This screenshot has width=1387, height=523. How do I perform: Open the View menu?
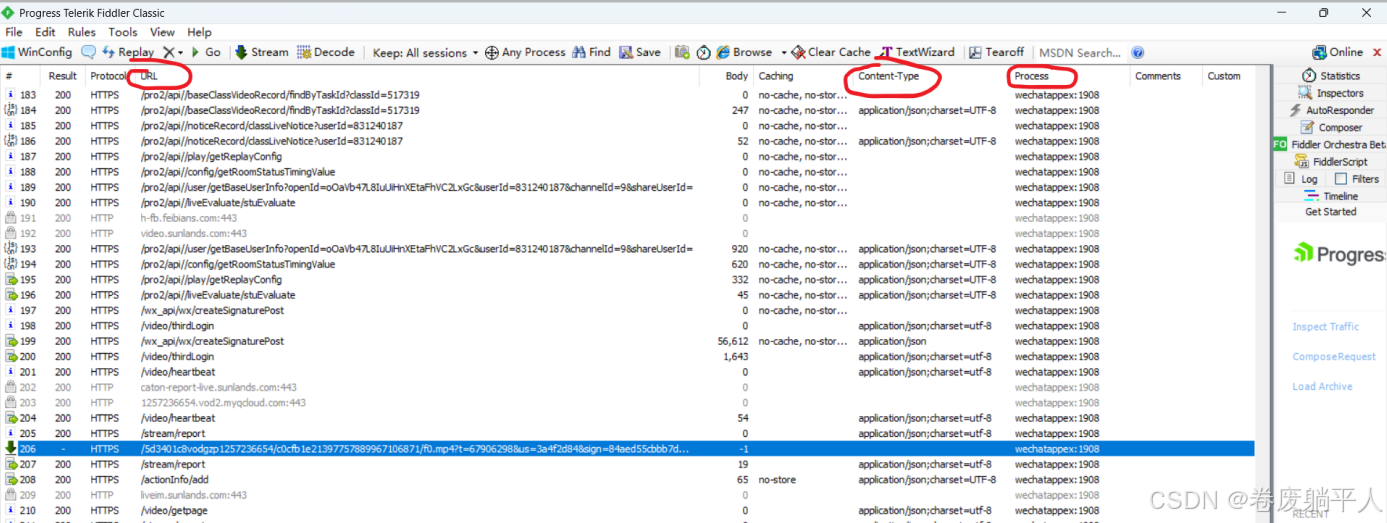(x=162, y=32)
